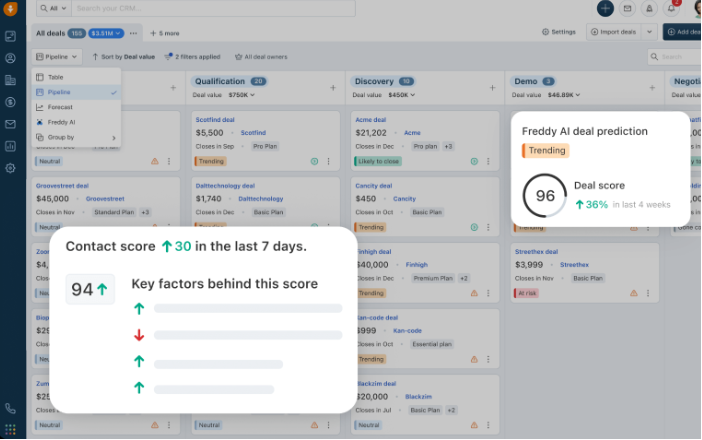Expand the Import deals dropdown arrow
Screen dimensions: 702x440
(x=650, y=32)
